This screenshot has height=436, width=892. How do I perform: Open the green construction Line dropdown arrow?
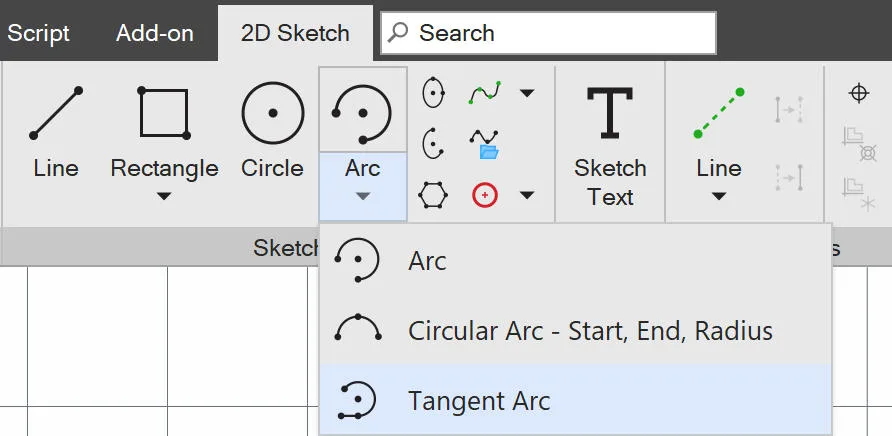pyautogui.click(x=719, y=196)
